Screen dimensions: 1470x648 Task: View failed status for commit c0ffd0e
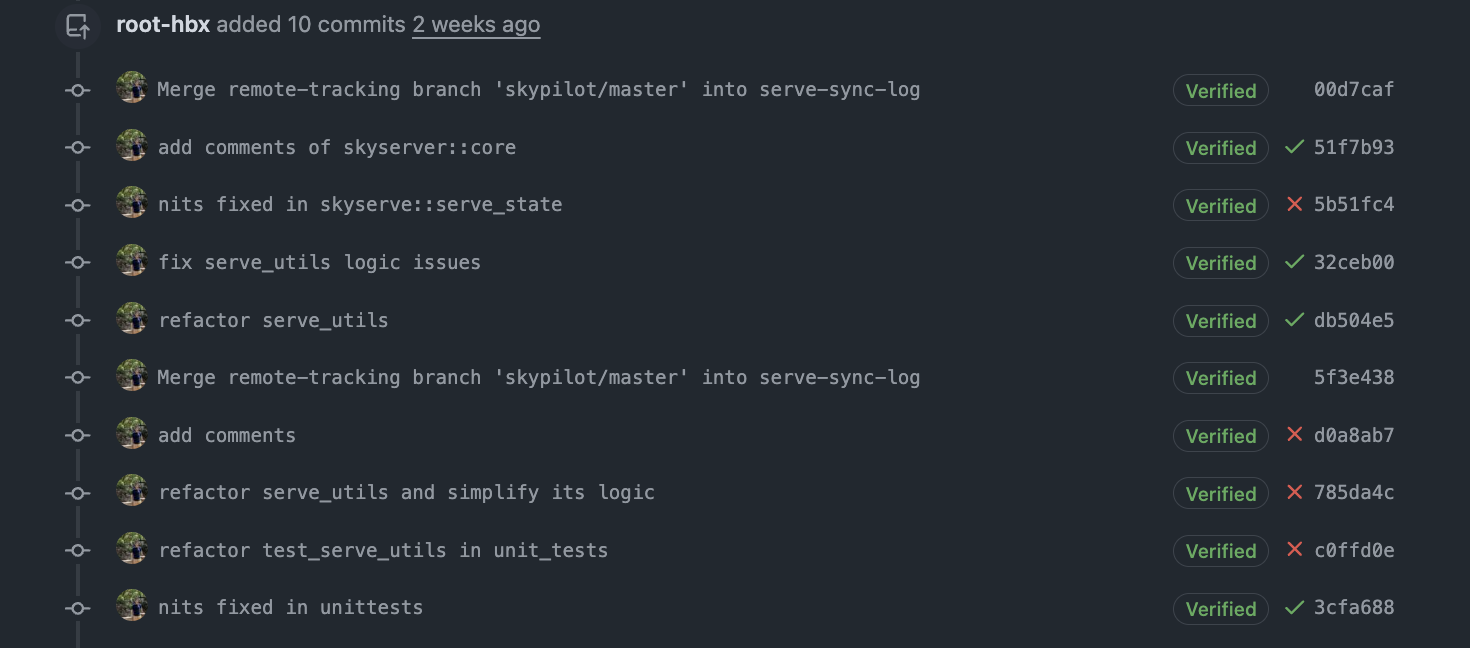[1294, 550]
